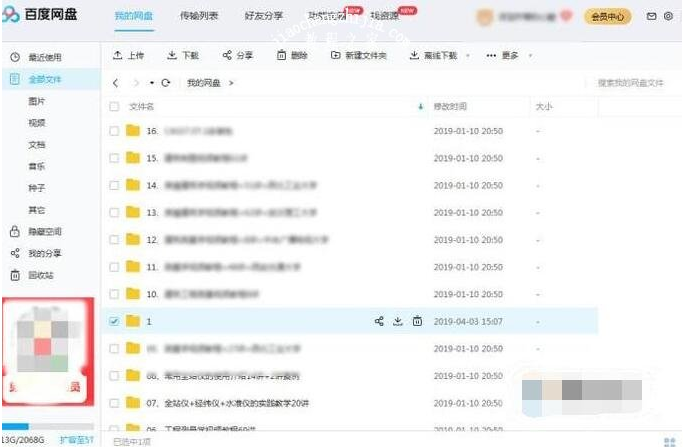Image resolution: width=689 pixels, height=447 pixels.
Task: Click the 离线下载 offline download button
Action: pyautogui.click(x=434, y=55)
